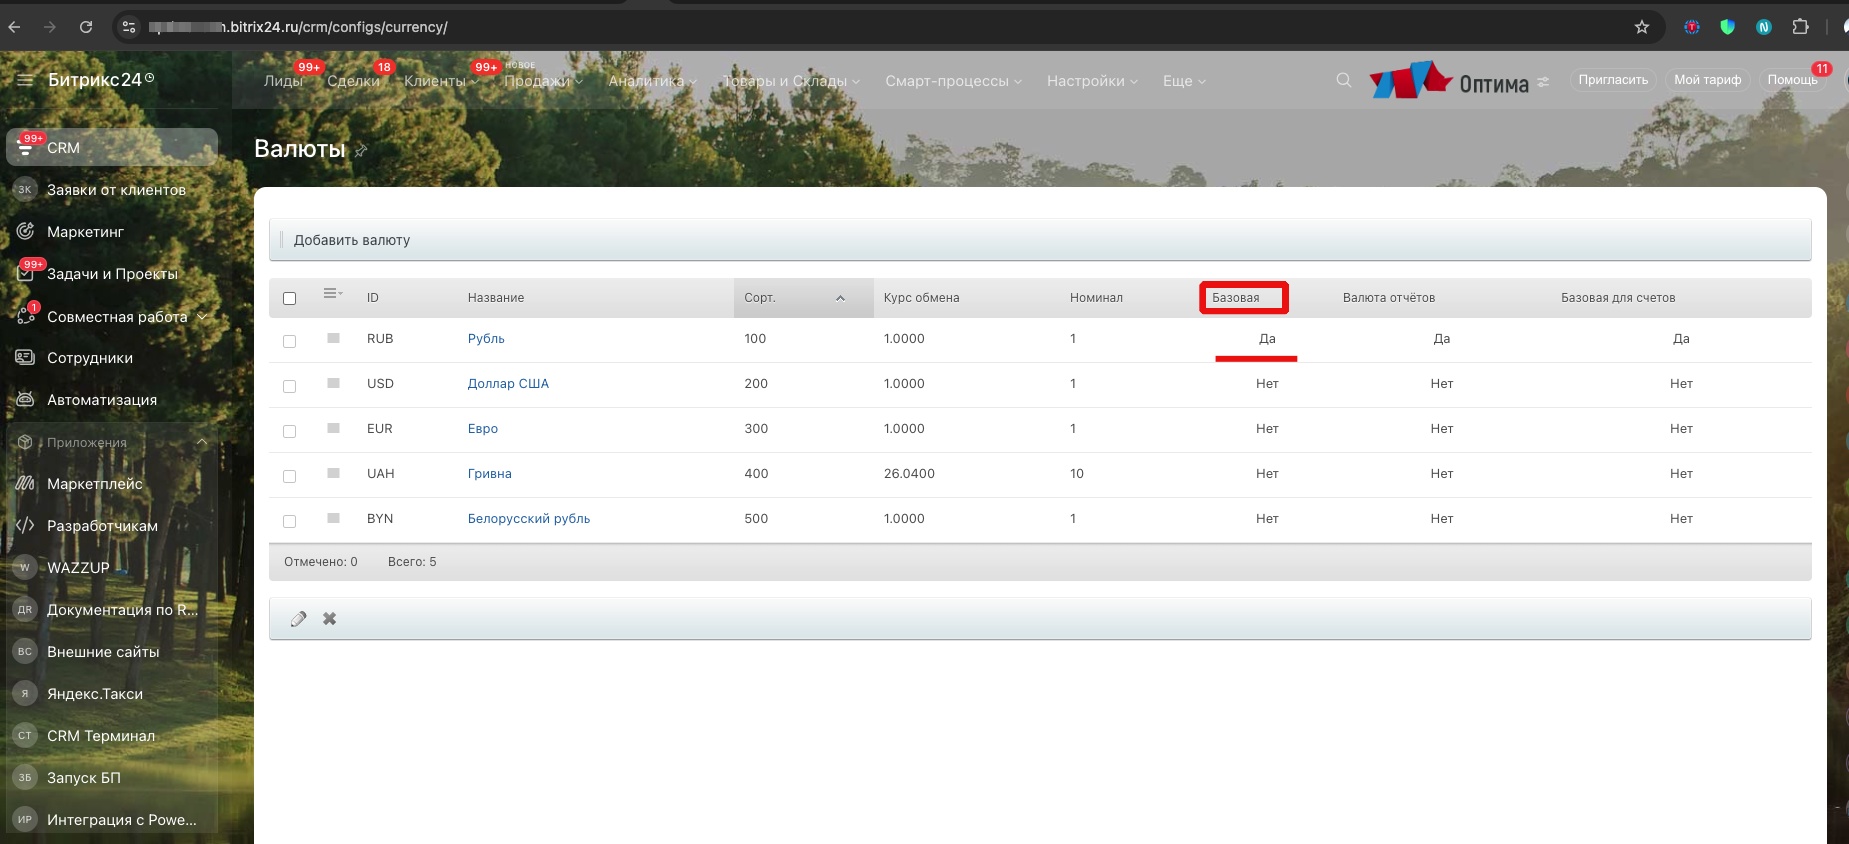Viewport: 1849px width, 844px height.
Task: Select the USD row checkbox
Action: 290,386
